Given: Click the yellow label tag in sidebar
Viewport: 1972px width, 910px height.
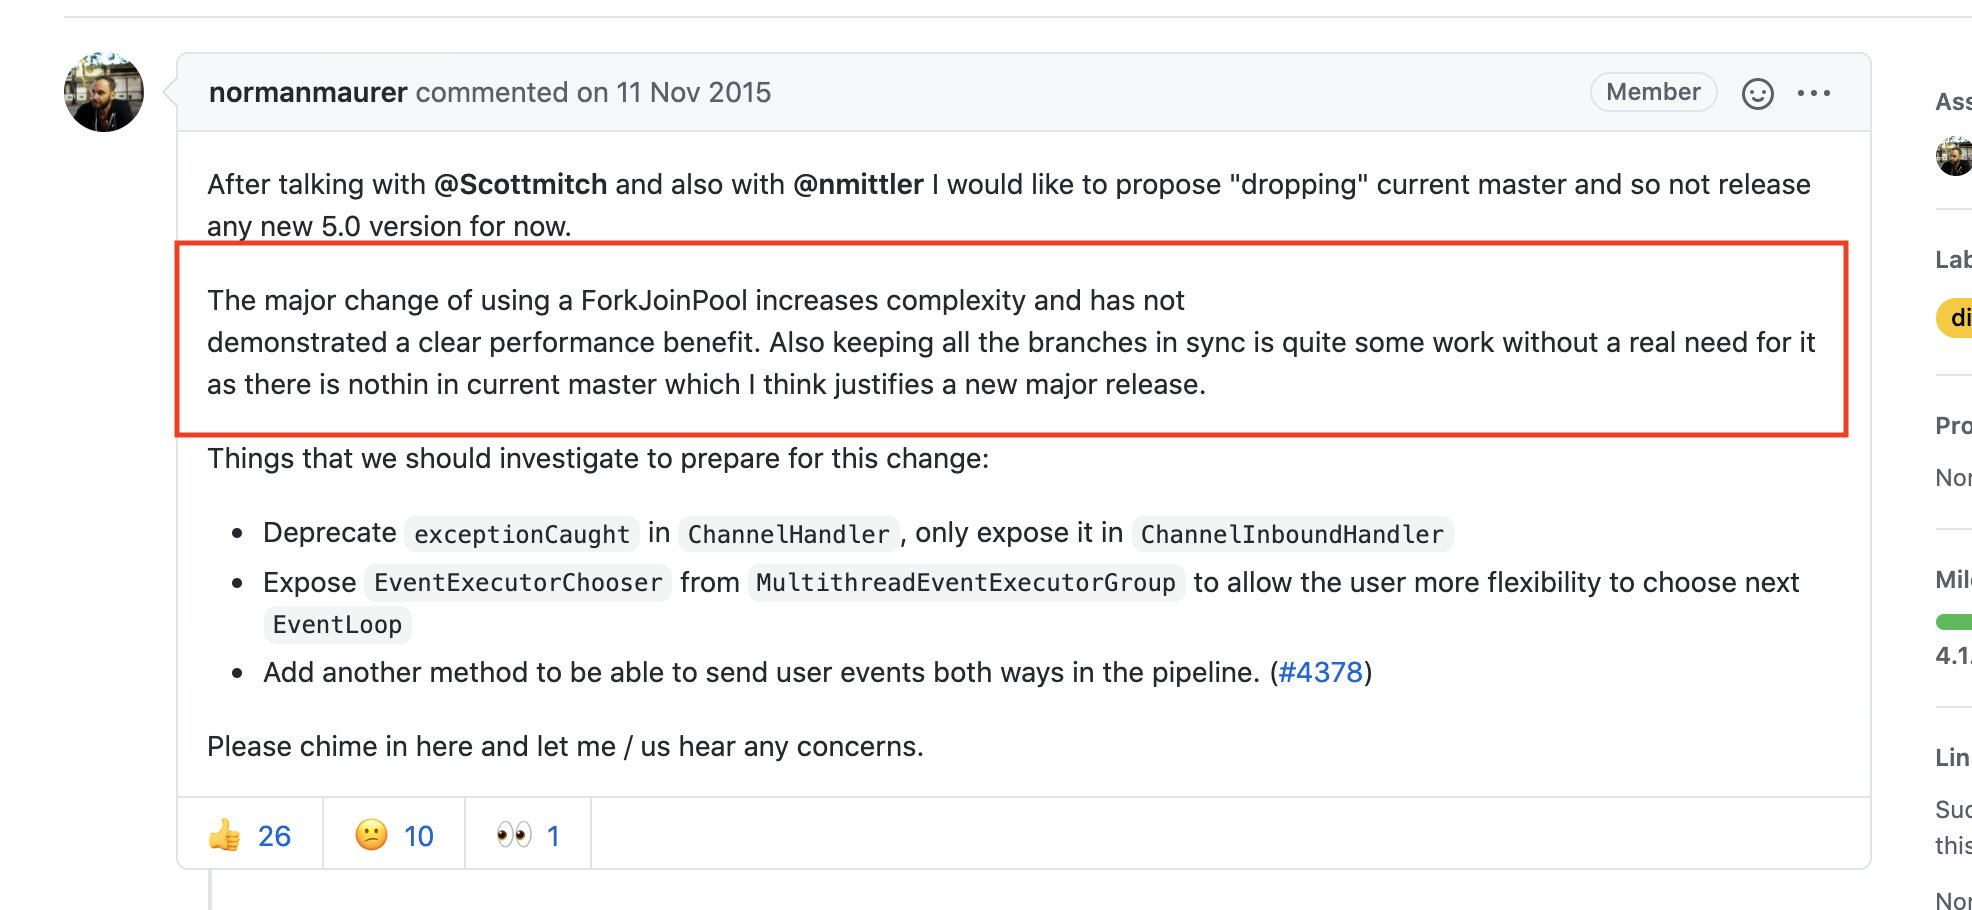Looking at the screenshot, I should tap(1955, 318).
